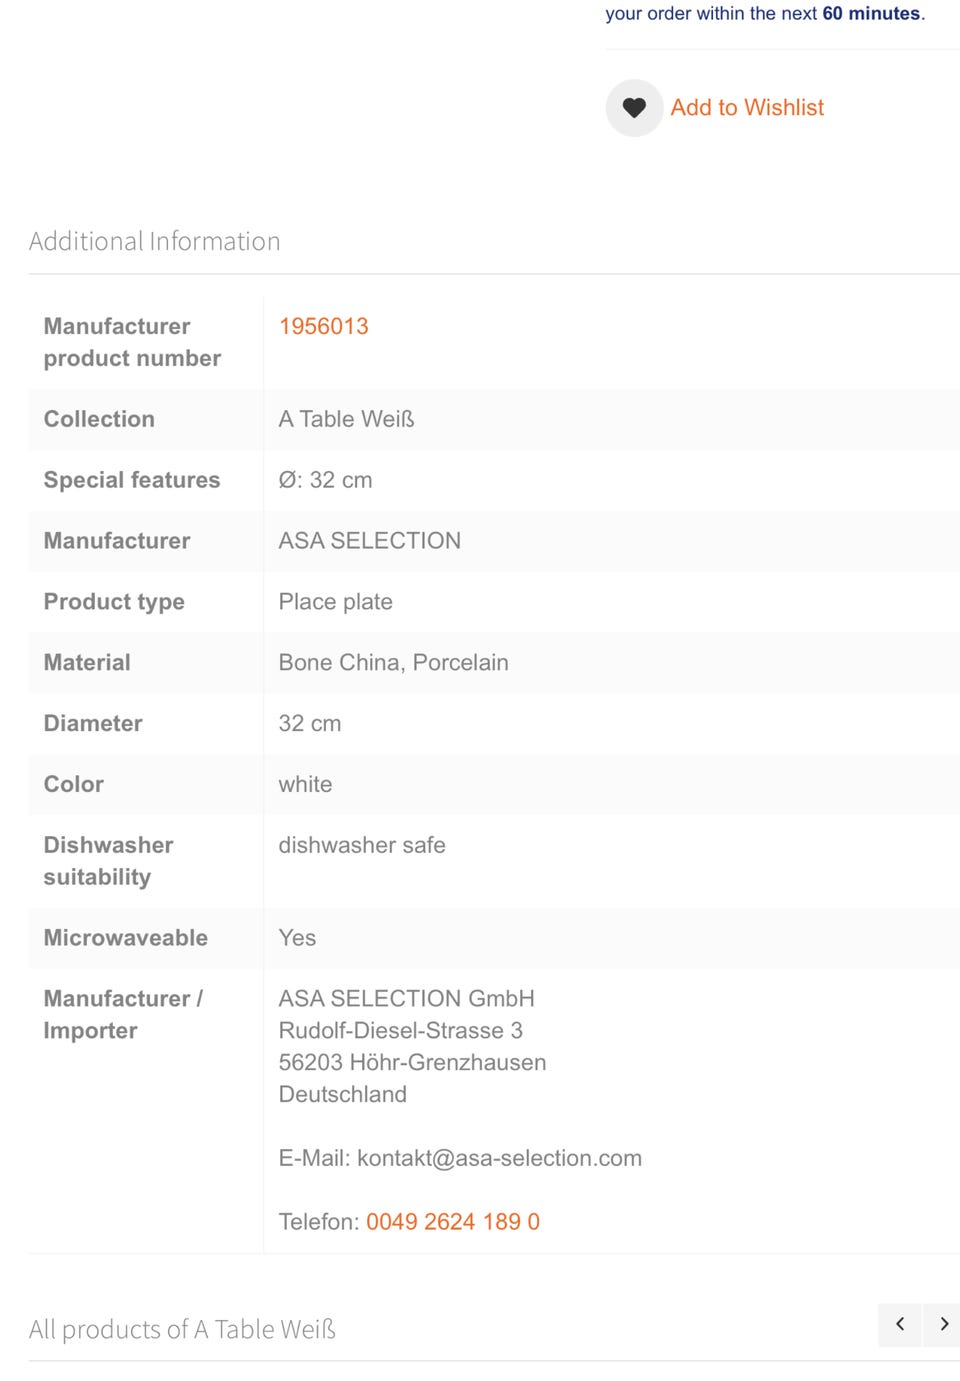Click the dishwasher safe value

pyautogui.click(x=362, y=846)
